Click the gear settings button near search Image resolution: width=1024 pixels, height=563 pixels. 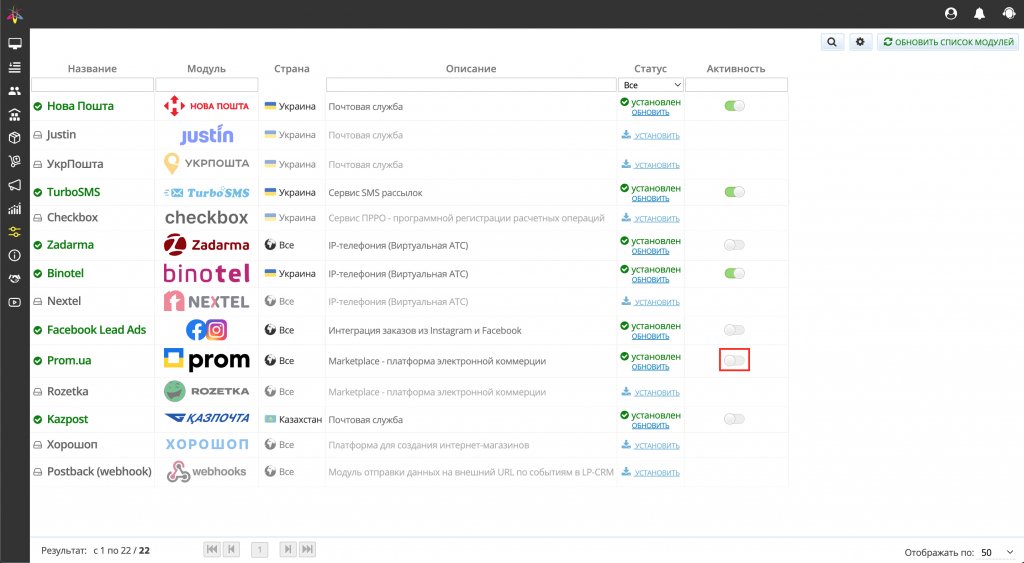pyautogui.click(x=860, y=42)
